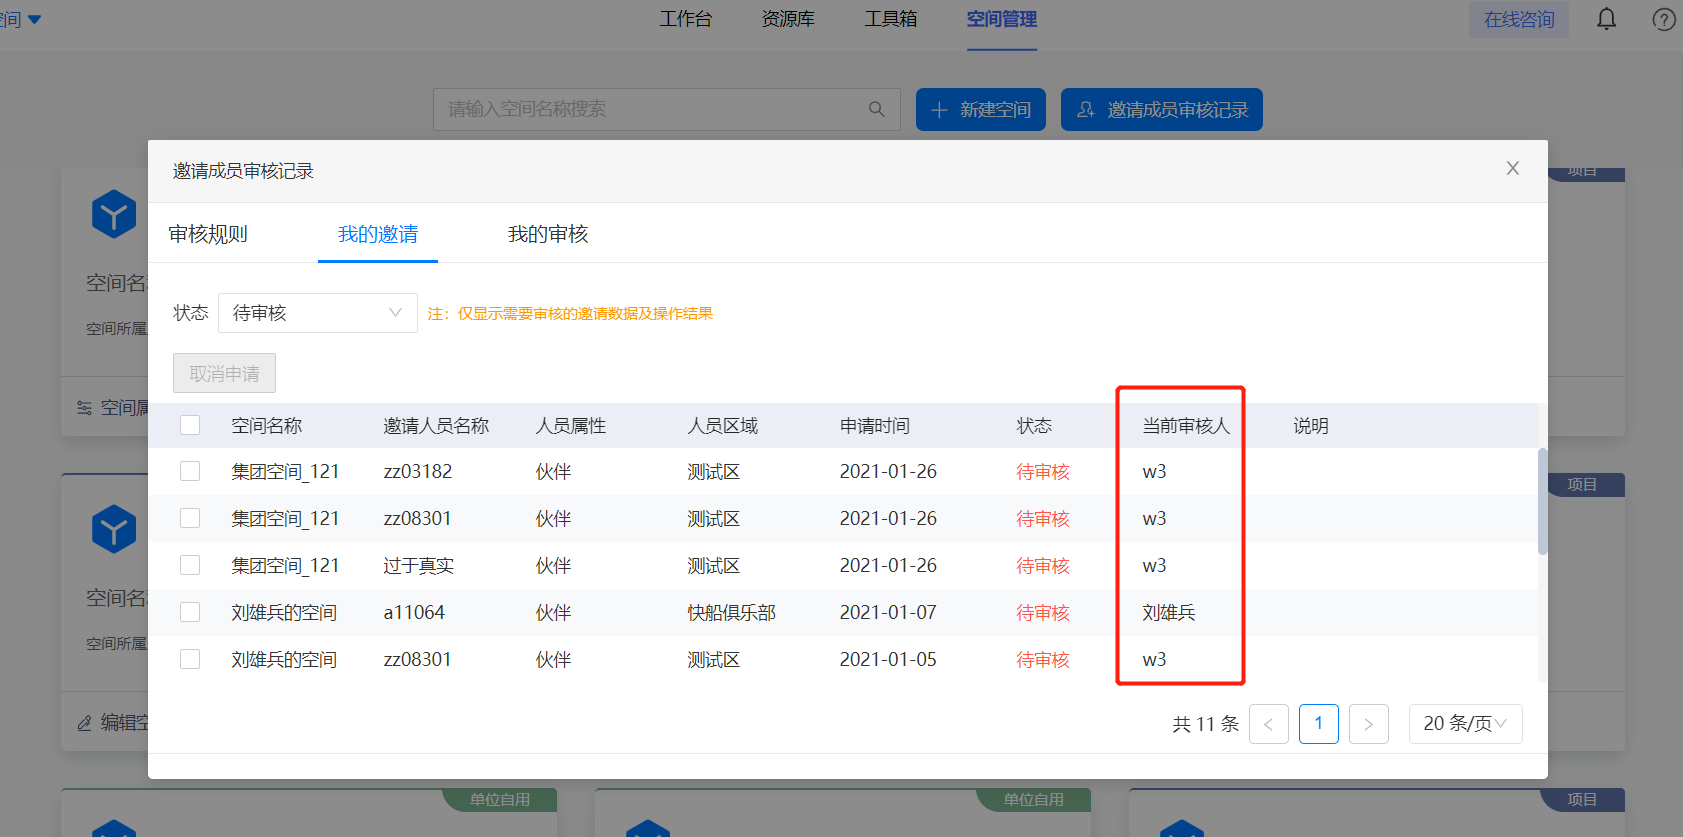Click the 人员区域 column header
Viewport: 1683px width, 837px height.
point(723,426)
